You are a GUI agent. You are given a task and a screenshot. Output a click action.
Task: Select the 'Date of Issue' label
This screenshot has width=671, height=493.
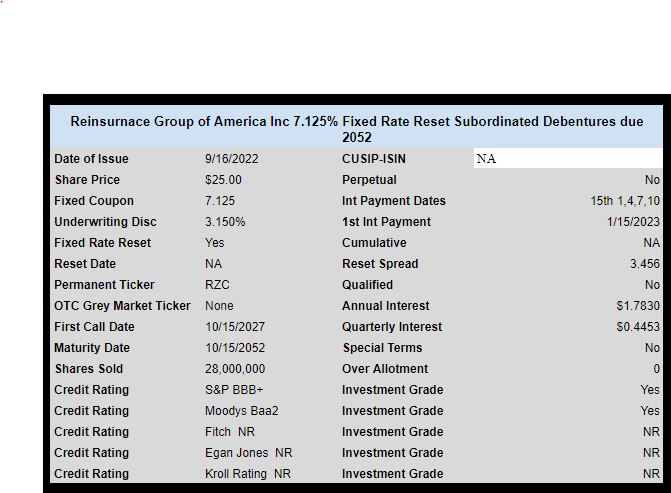pos(91,159)
